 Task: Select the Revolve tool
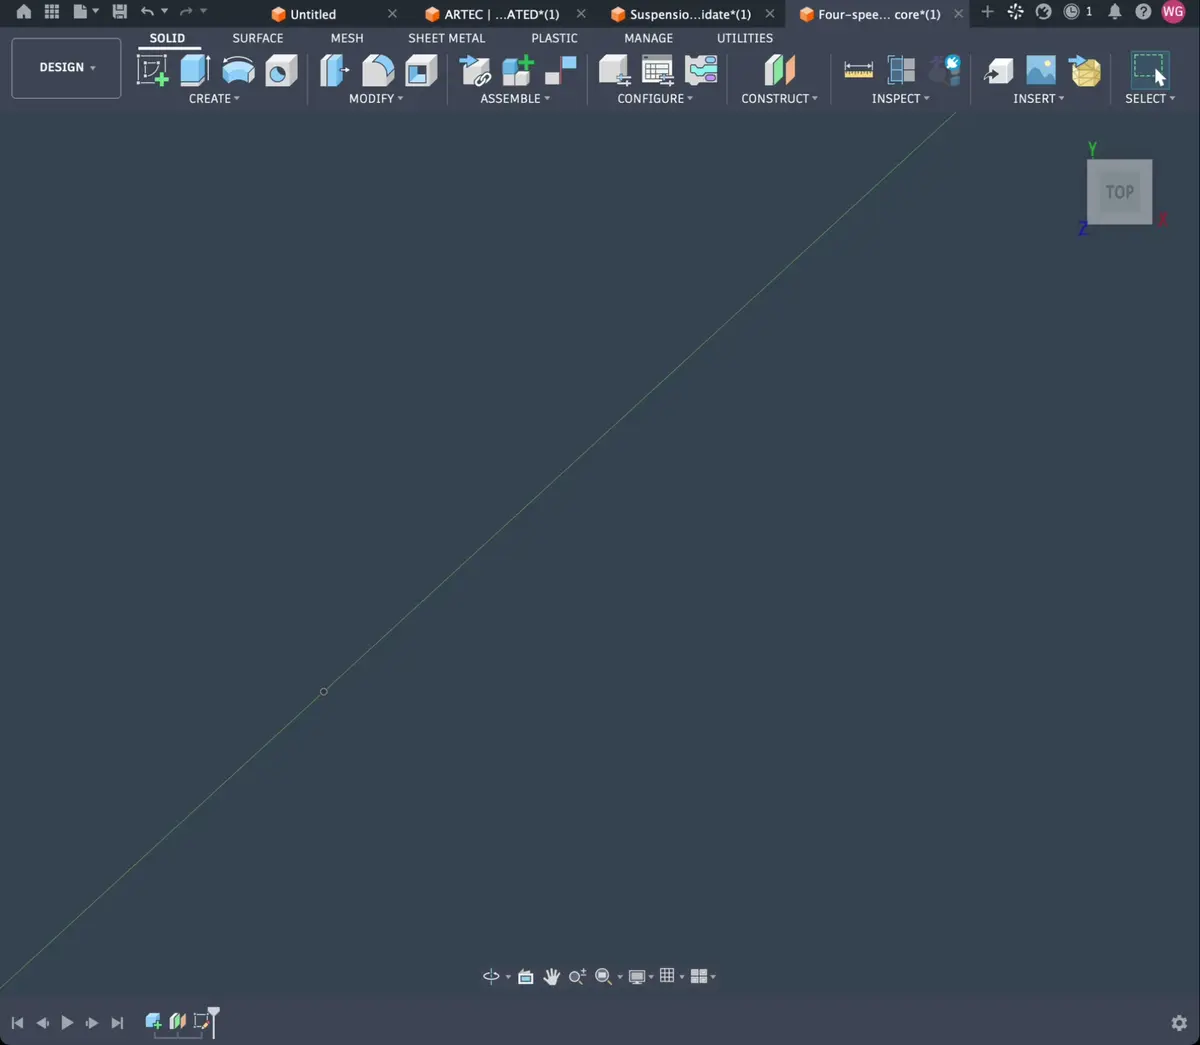[x=238, y=71]
